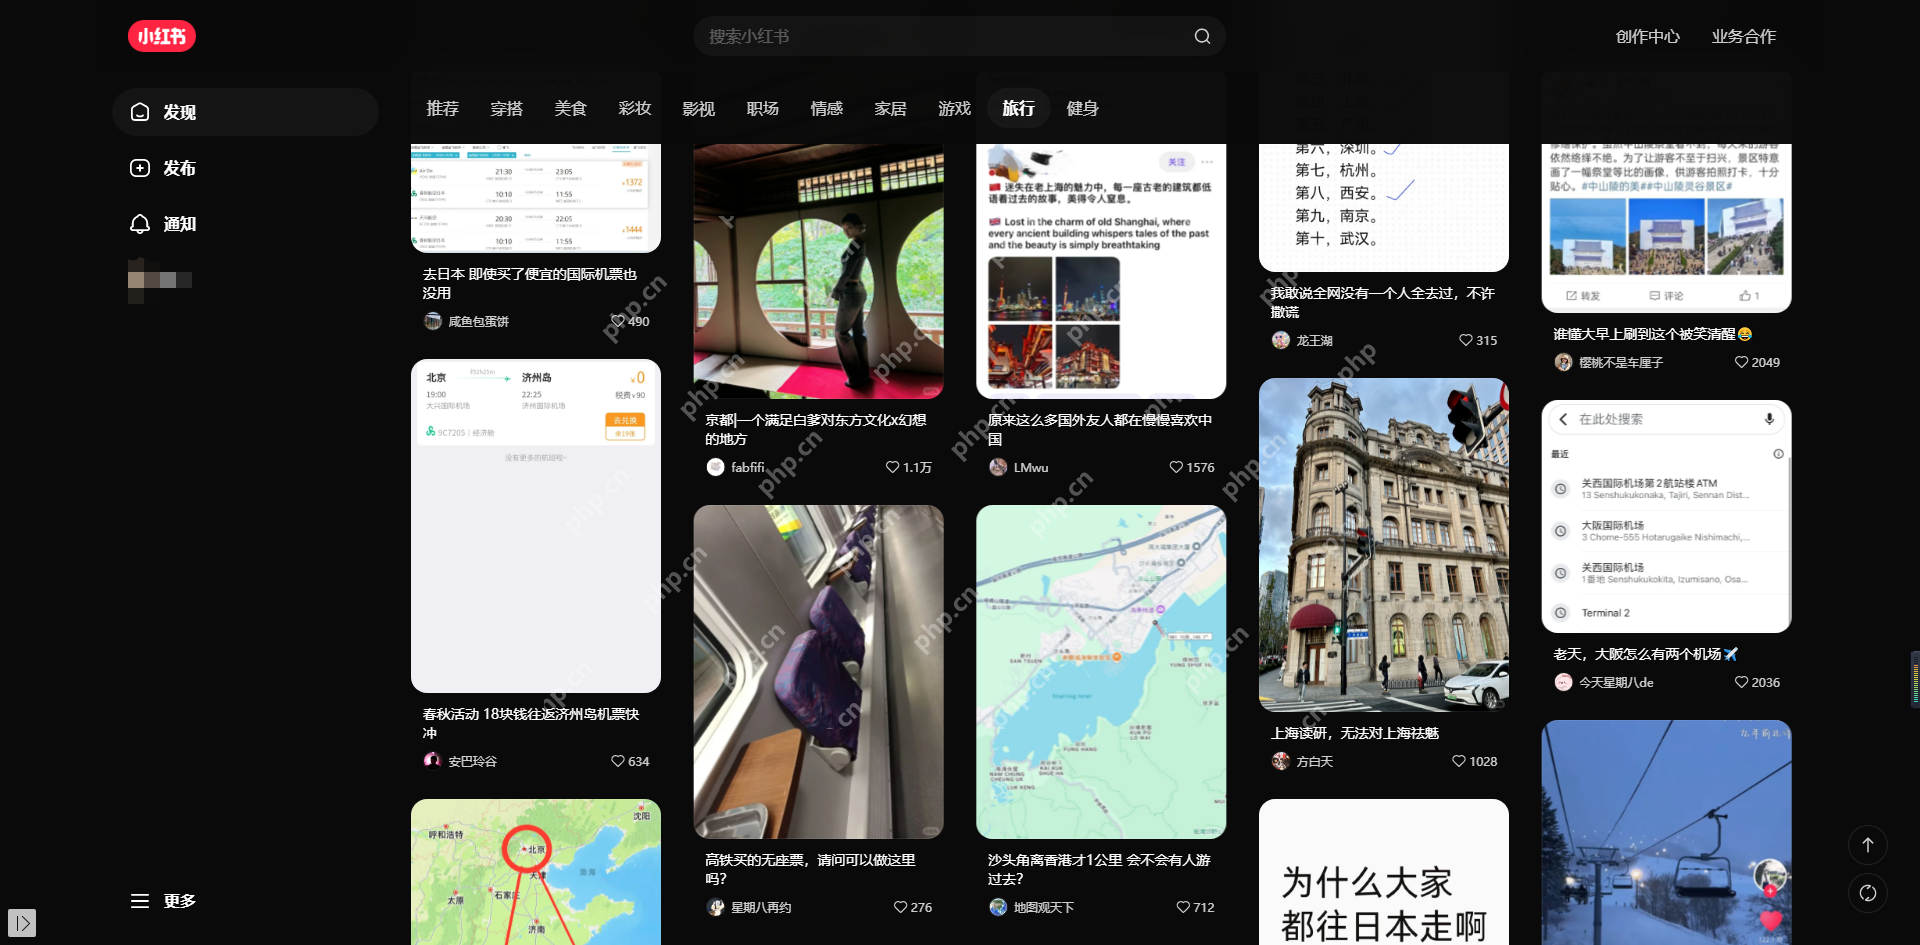Click the 搜索小红书 search field

tap(940, 36)
